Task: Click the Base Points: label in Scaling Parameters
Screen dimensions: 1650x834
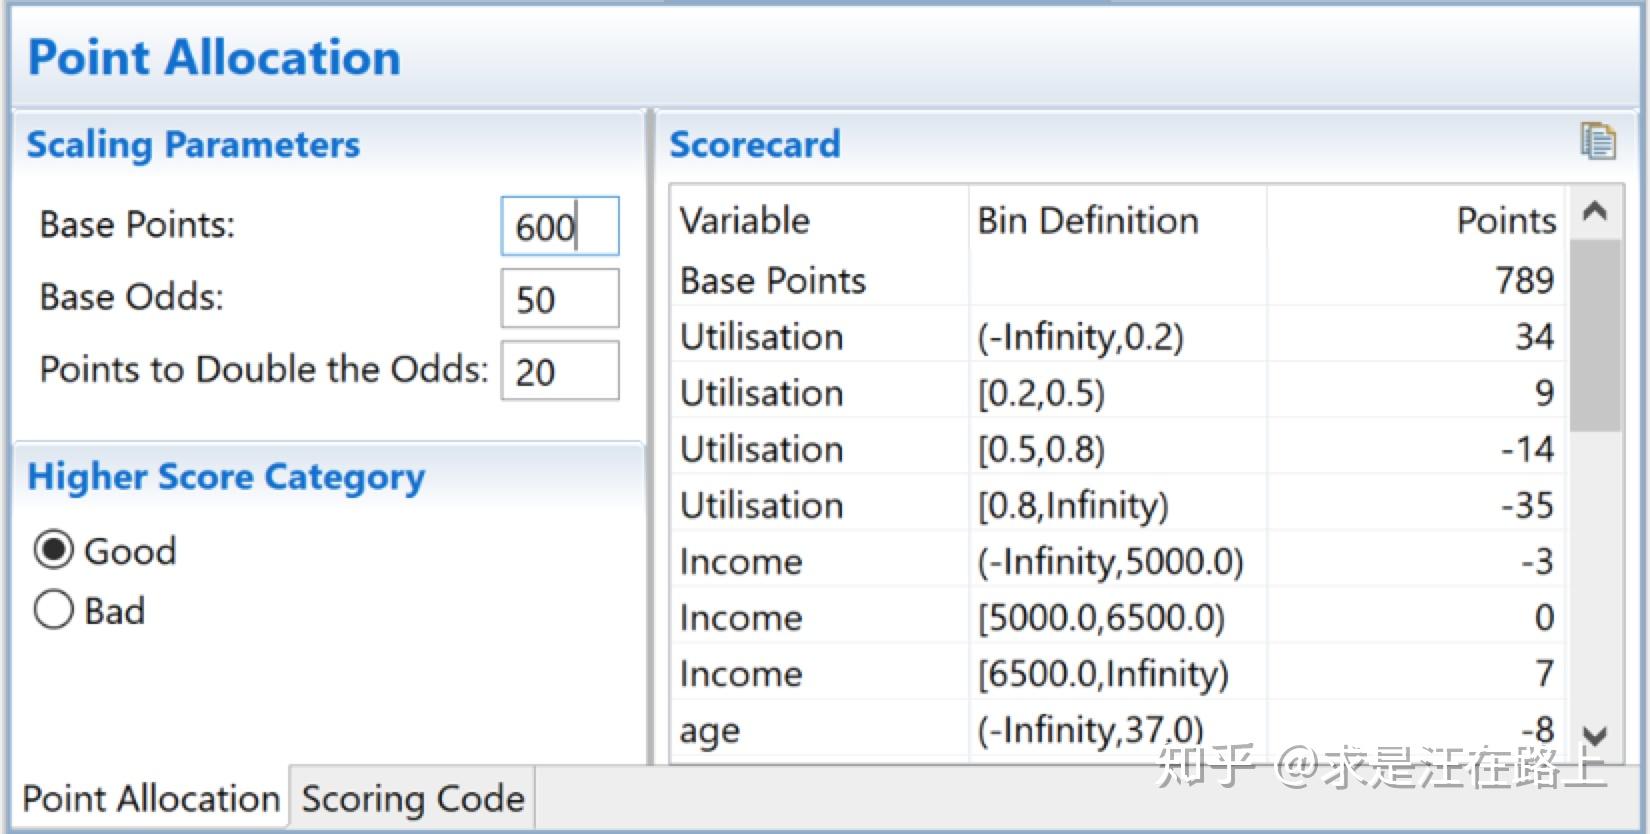Action: pyautogui.click(x=137, y=224)
